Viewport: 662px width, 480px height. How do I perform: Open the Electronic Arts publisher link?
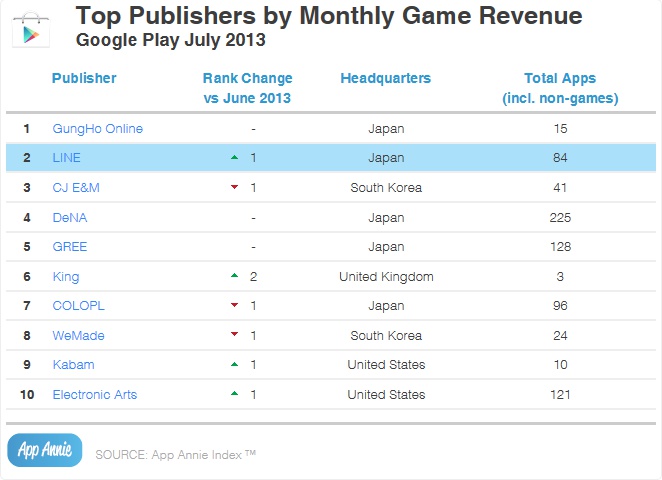94,395
